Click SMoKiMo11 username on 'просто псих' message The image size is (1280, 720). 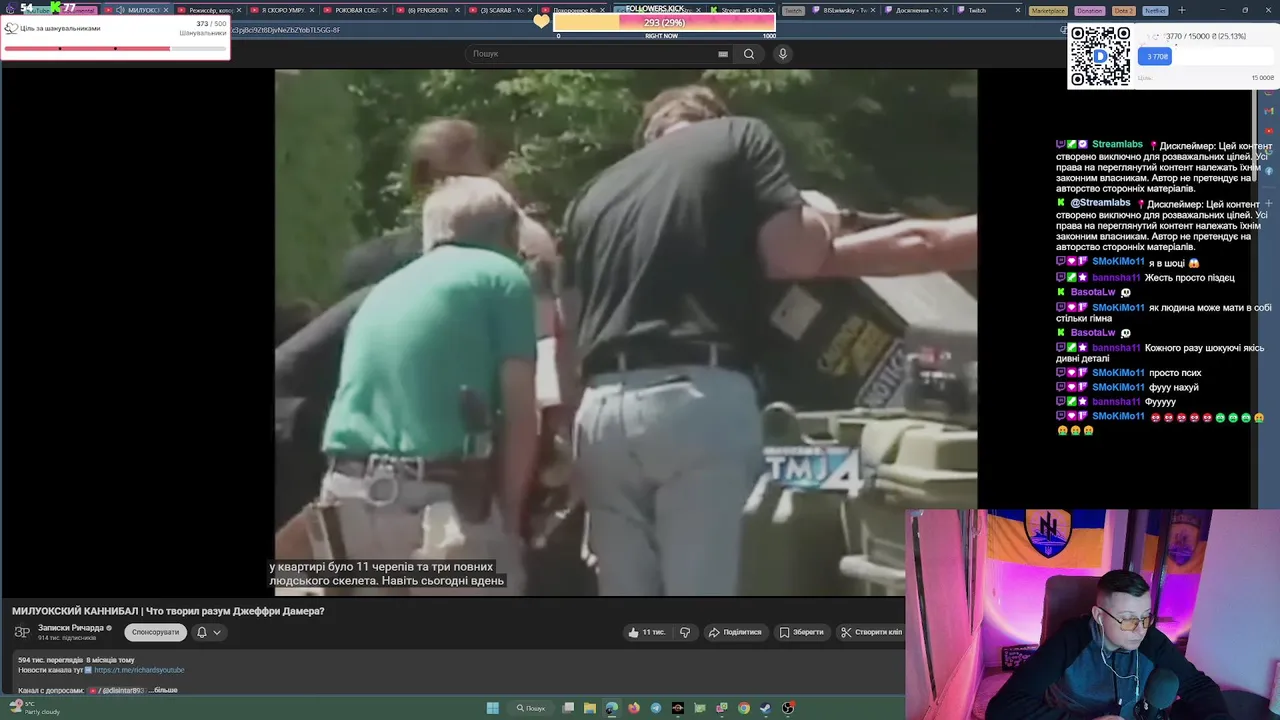coord(1118,373)
